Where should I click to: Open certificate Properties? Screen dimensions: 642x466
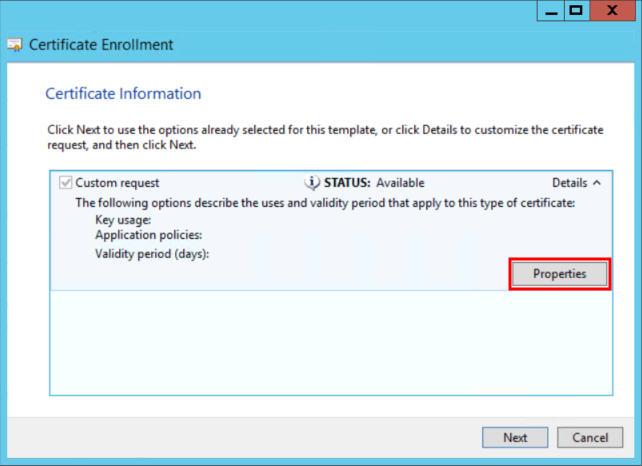coord(559,274)
